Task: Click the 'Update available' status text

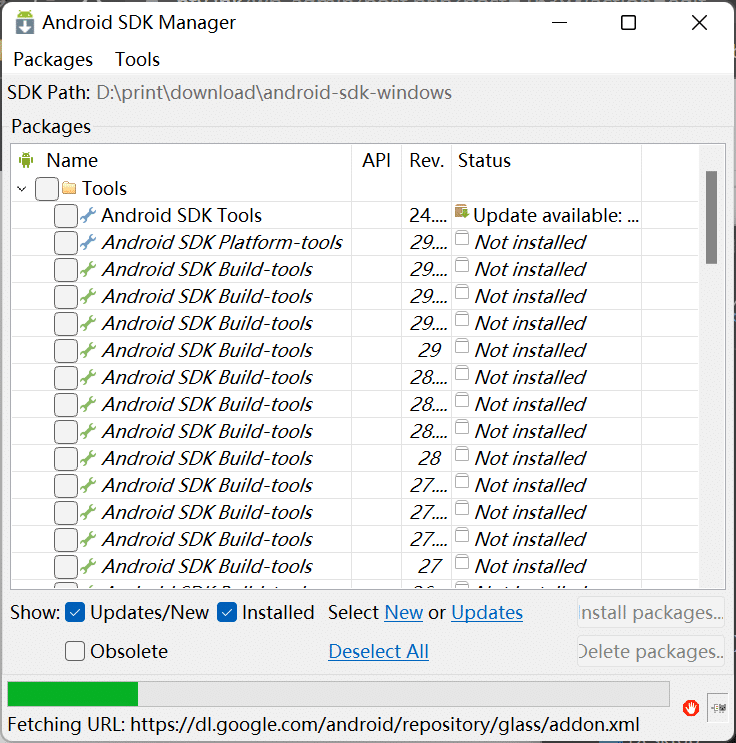Action: (556, 216)
